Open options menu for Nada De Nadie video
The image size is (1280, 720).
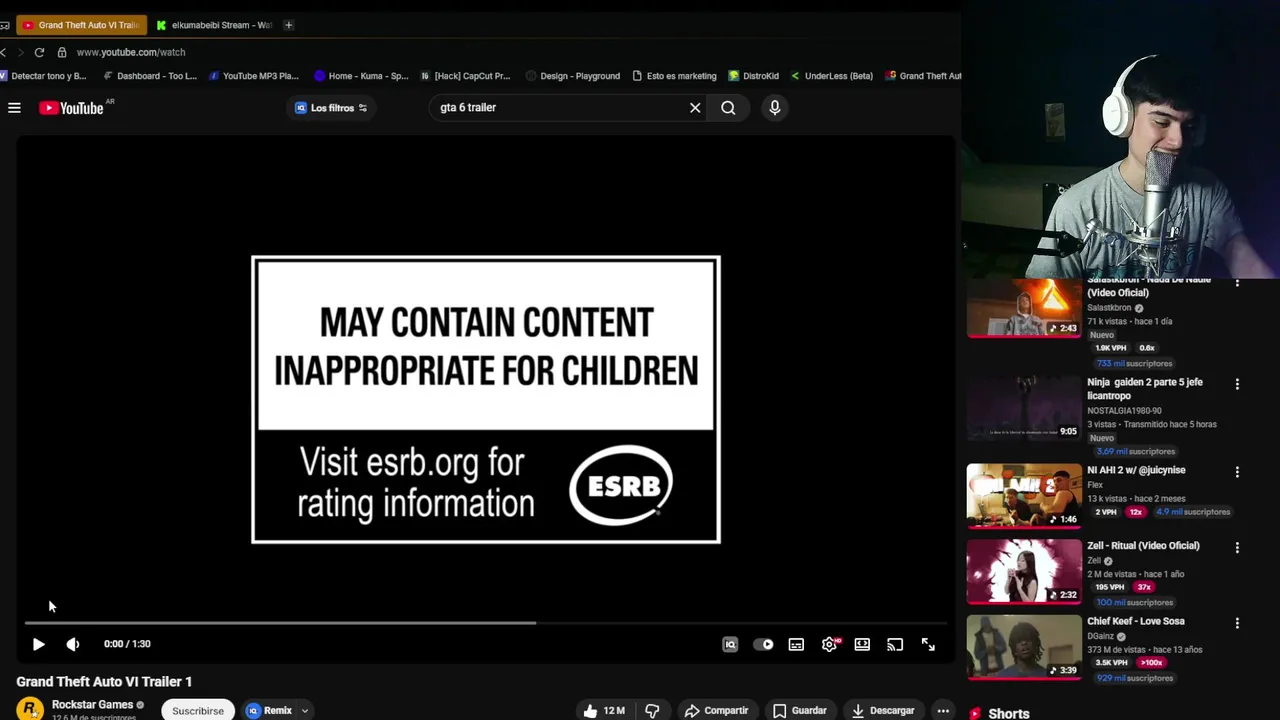click(1237, 283)
